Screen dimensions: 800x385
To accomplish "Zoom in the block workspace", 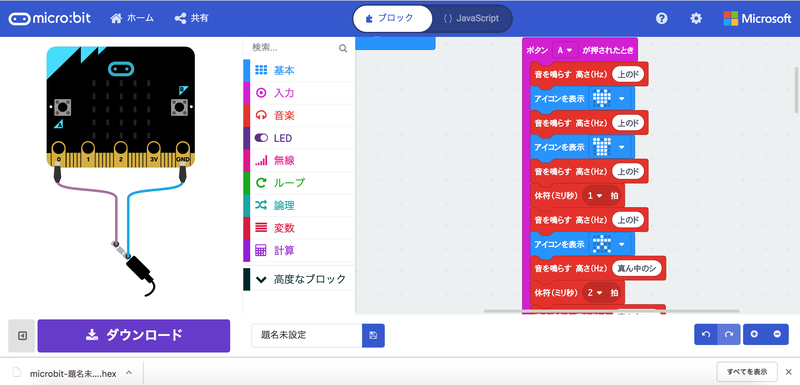I will point(755,335).
